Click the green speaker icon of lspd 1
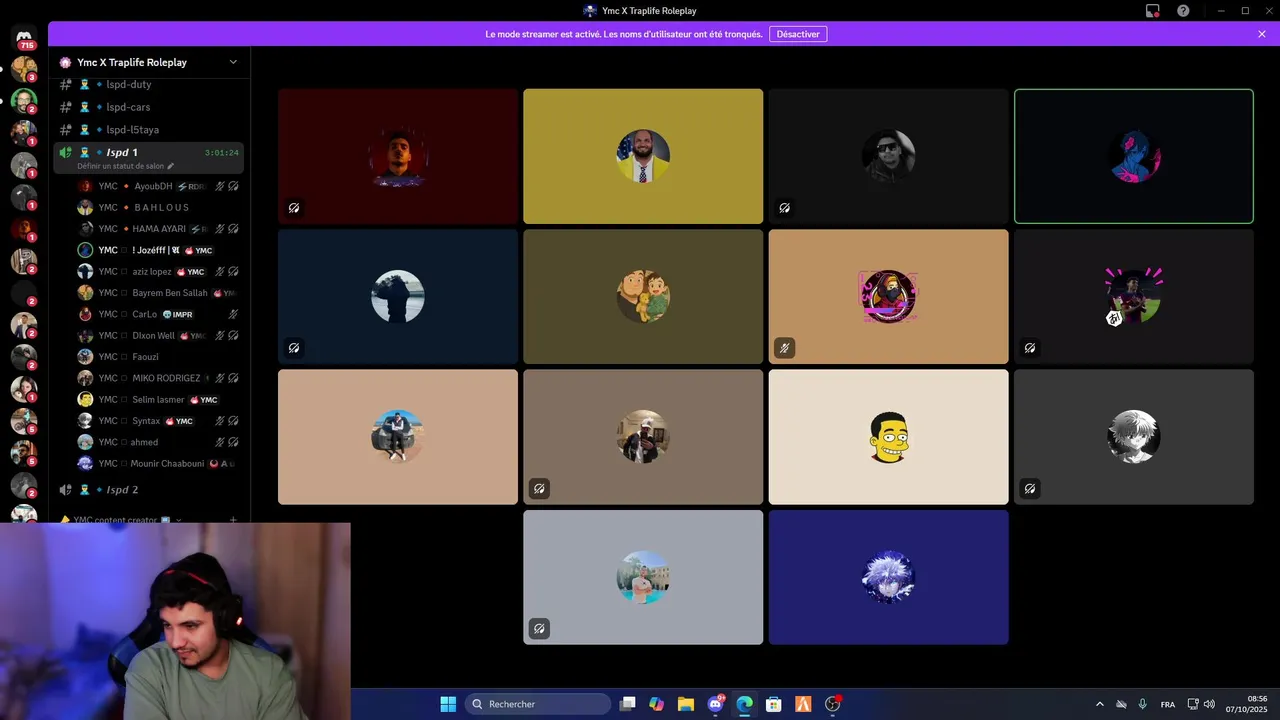Image resolution: width=1280 pixels, height=720 pixels. pos(65,153)
